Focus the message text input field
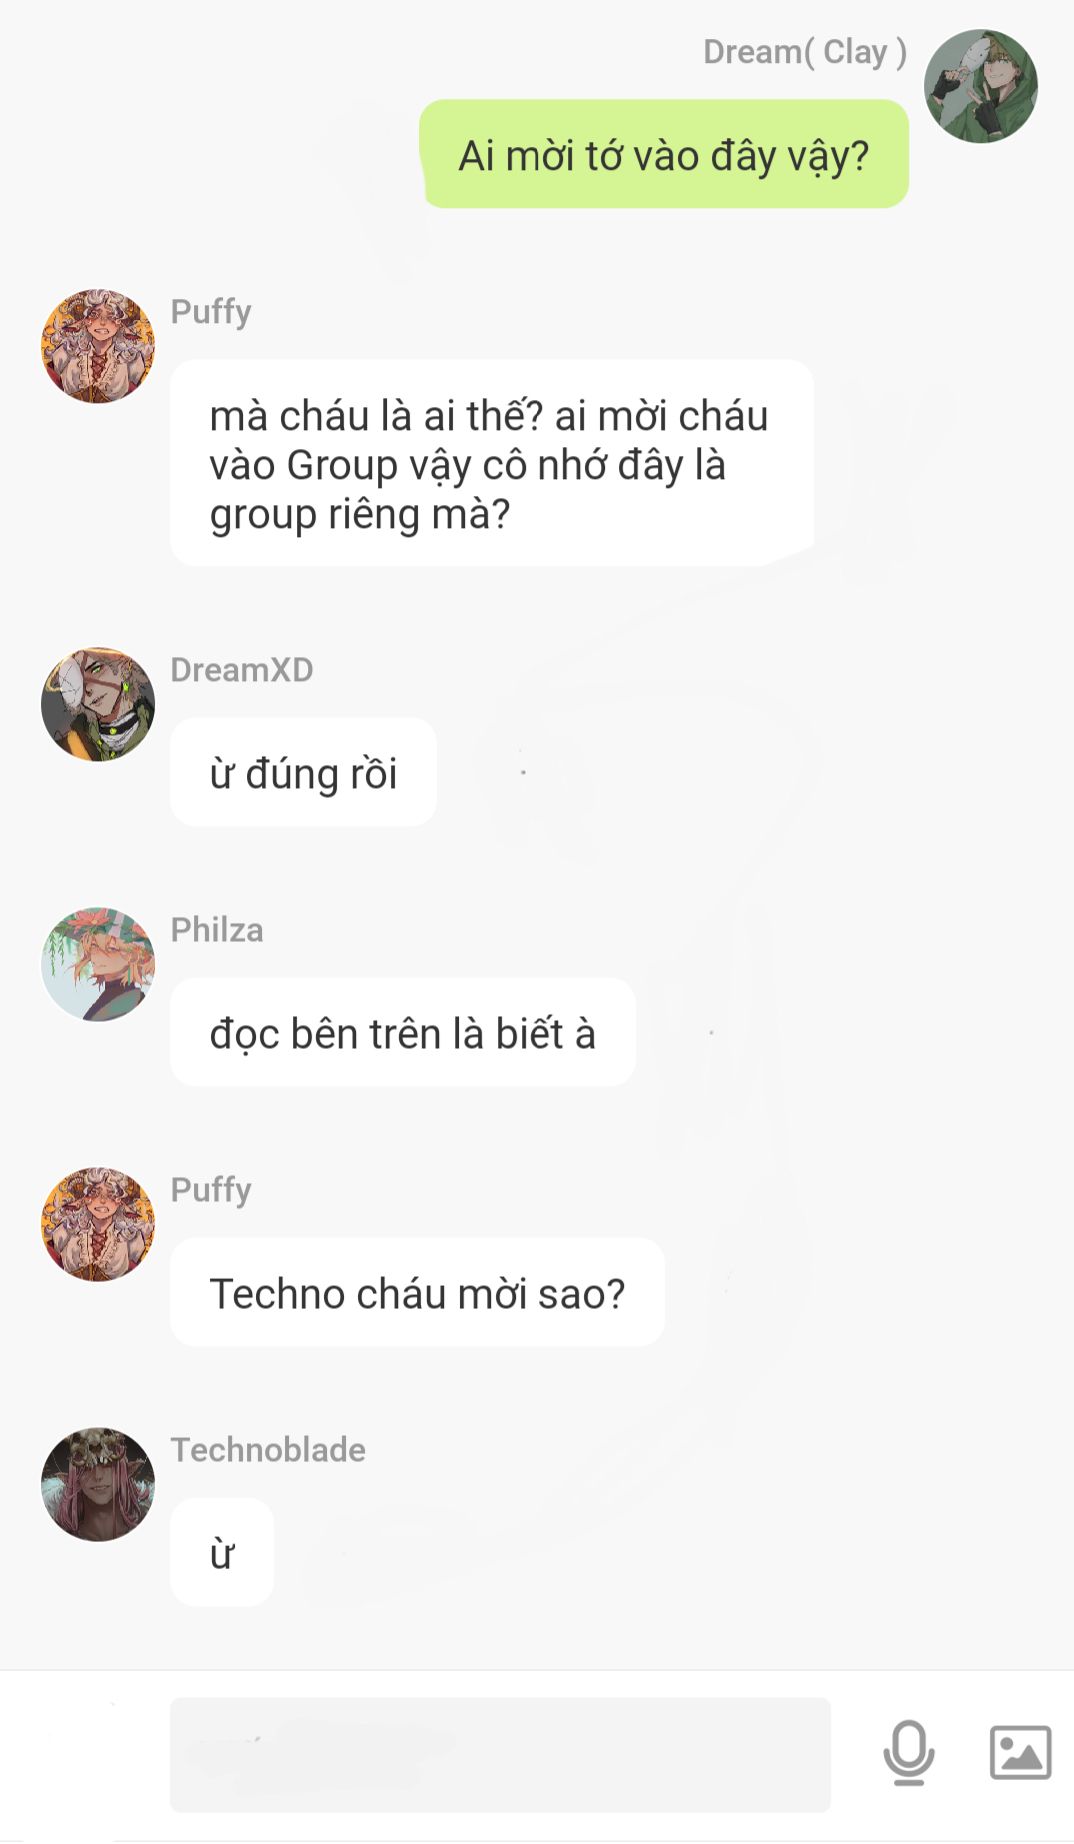Image resolution: width=1074 pixels, height=1844 pixels. 500,1754
